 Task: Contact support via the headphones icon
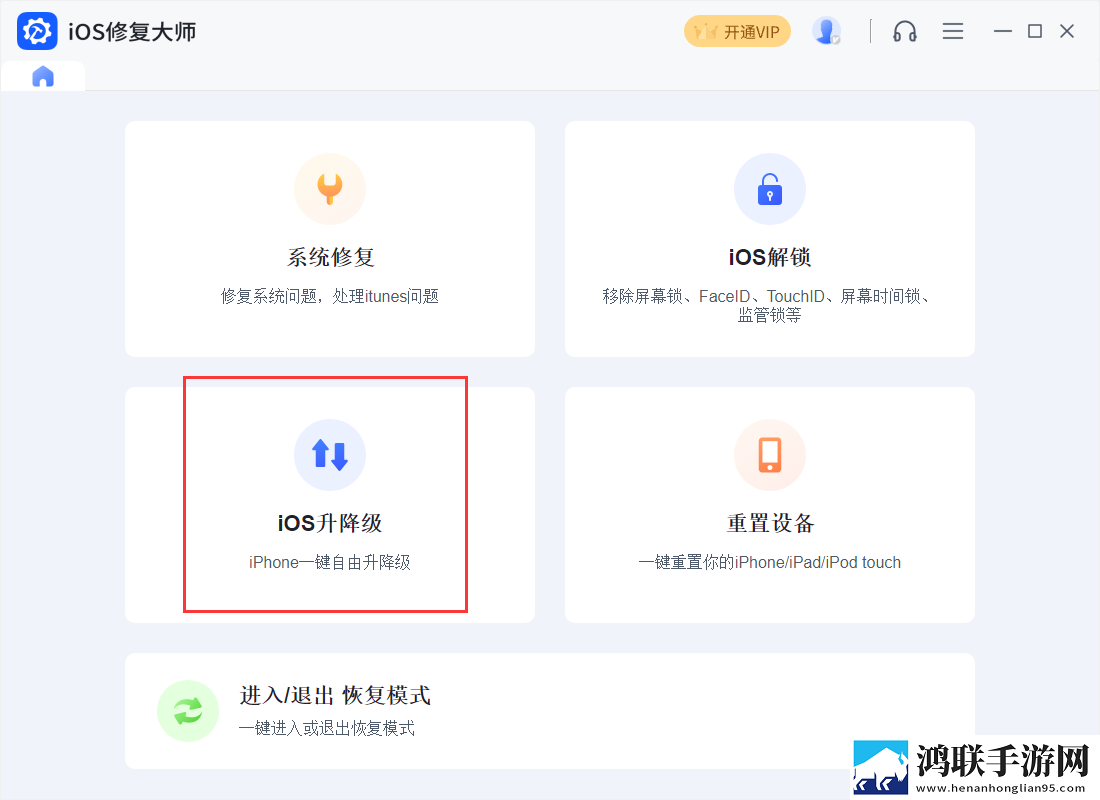coord(904,31)
